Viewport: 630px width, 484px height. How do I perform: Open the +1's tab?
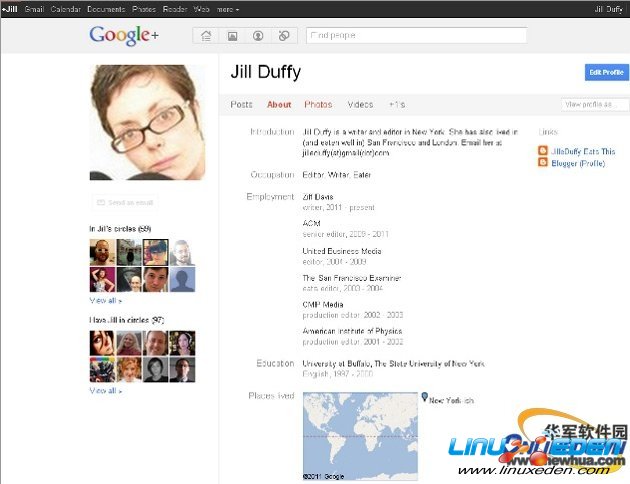[x=397, y=104]
